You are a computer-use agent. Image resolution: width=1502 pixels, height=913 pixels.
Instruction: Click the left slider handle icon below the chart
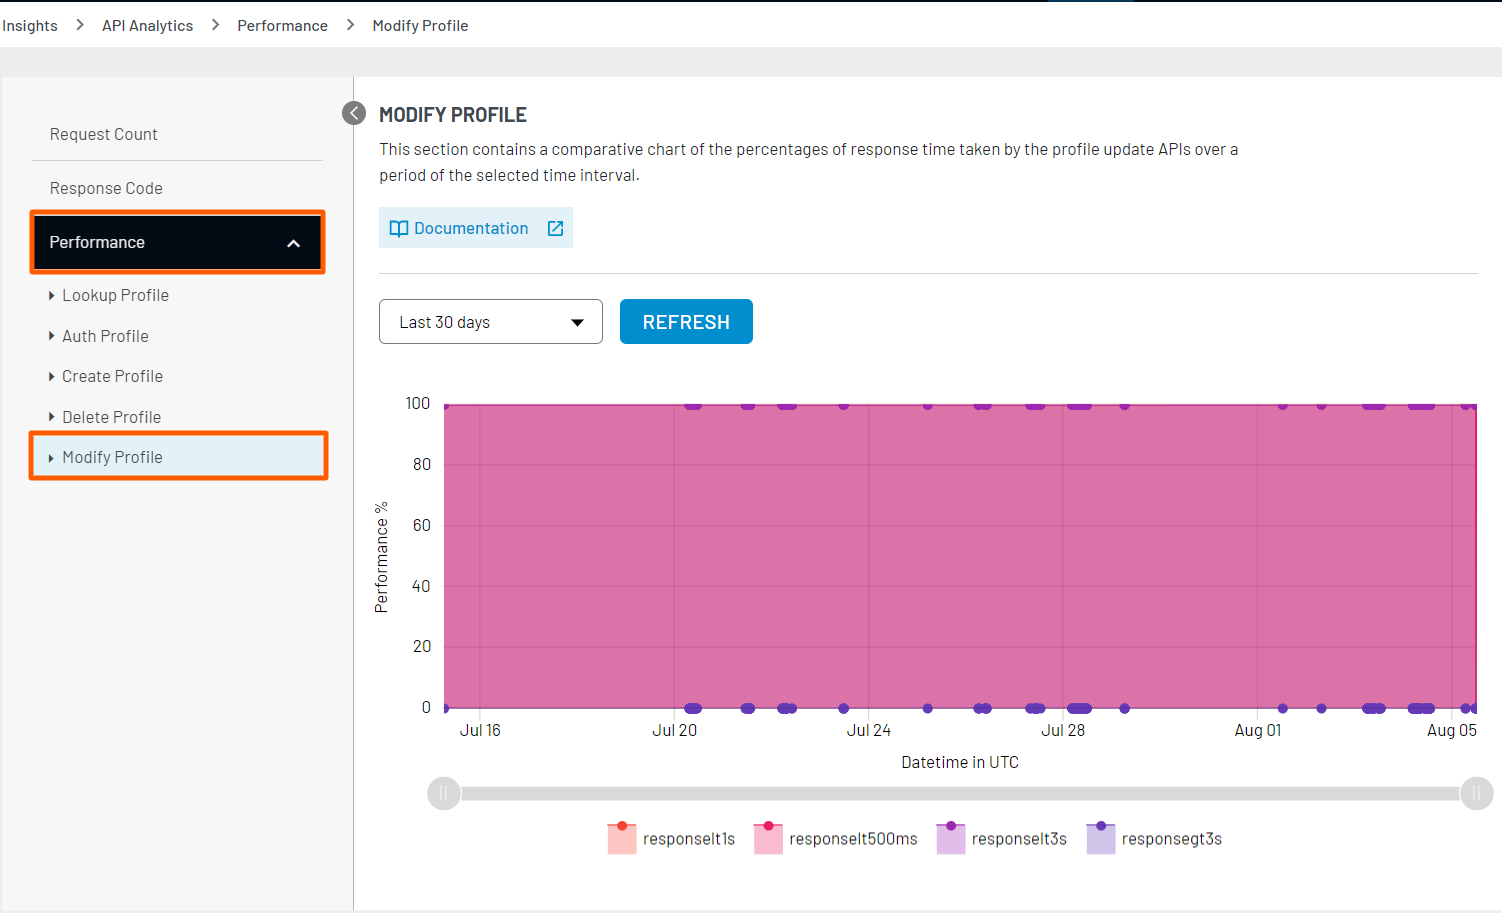click(443, 793)
